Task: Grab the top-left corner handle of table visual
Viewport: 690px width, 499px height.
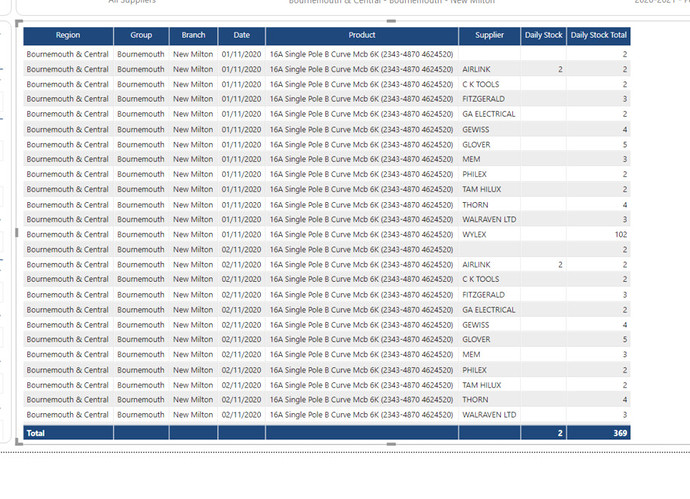Action: (18, 23)
